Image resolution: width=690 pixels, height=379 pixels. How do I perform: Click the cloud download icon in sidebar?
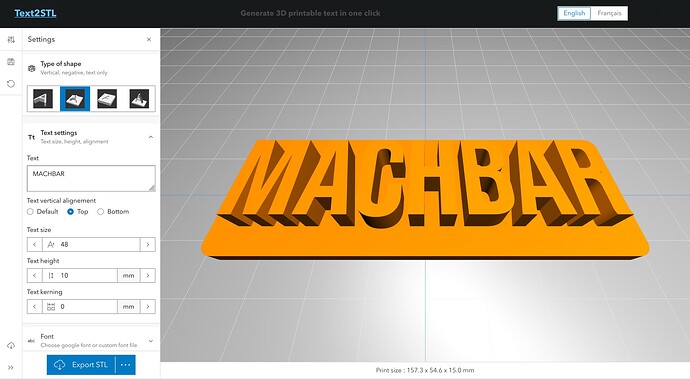11,345
